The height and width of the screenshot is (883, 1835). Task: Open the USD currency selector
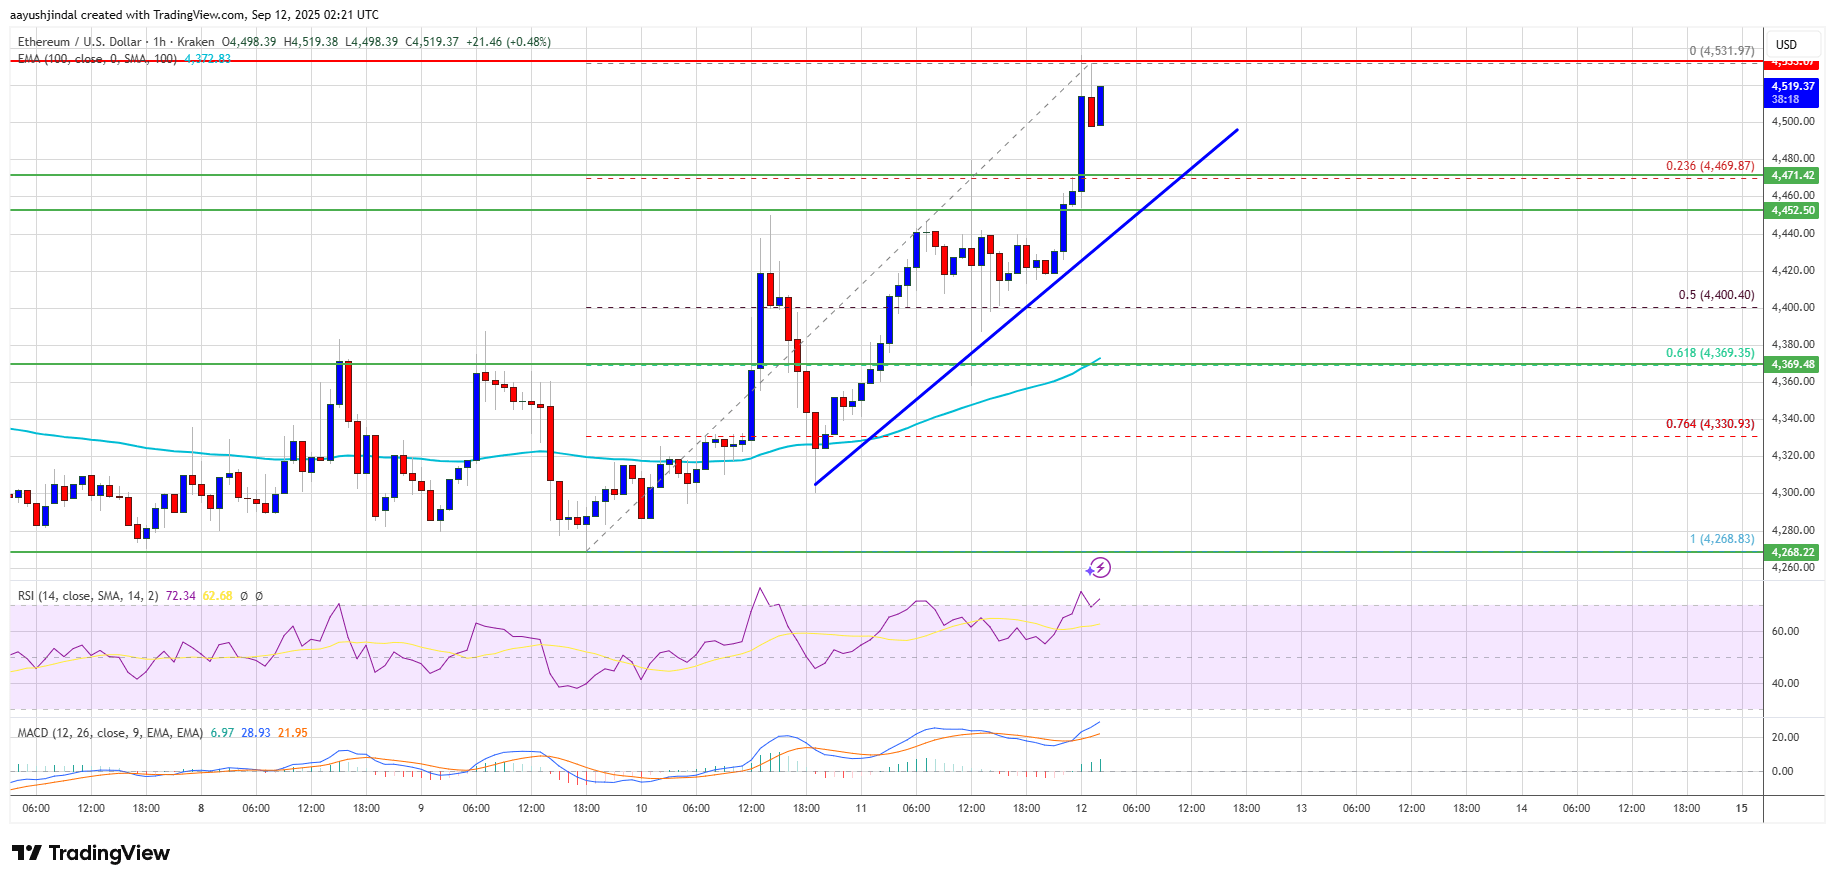[1786, 44]
